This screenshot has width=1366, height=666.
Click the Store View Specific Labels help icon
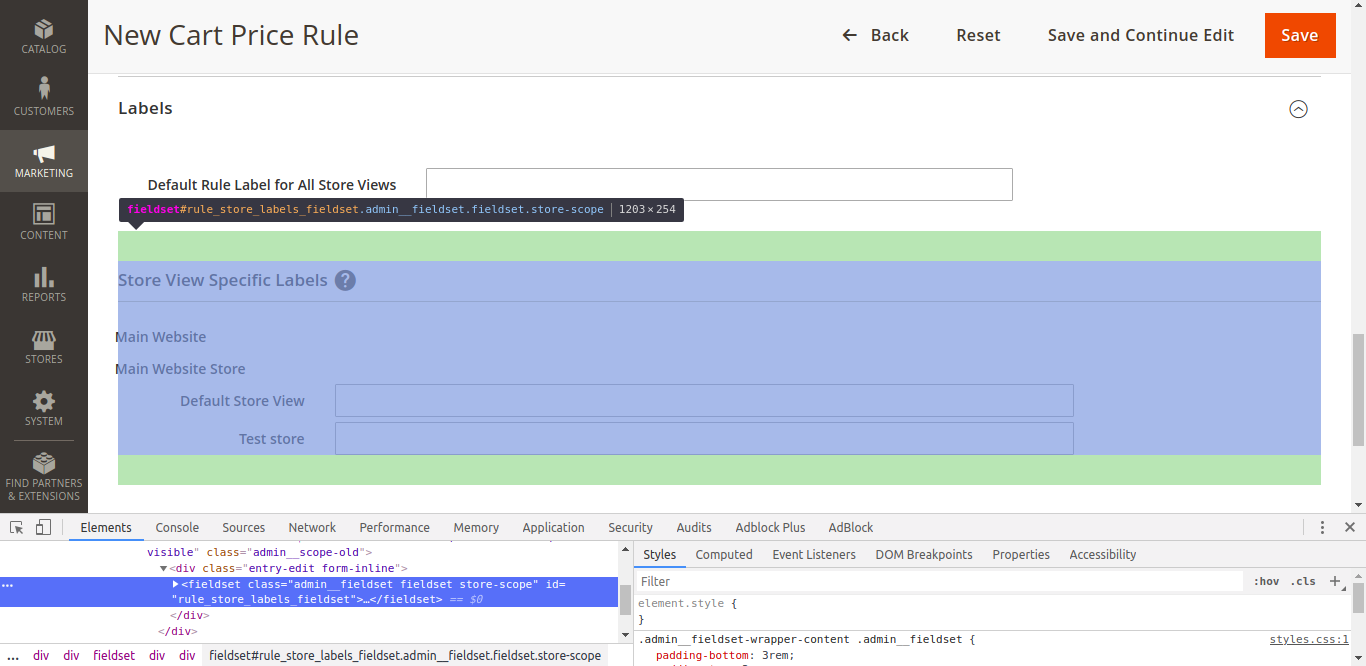point(345,280)
